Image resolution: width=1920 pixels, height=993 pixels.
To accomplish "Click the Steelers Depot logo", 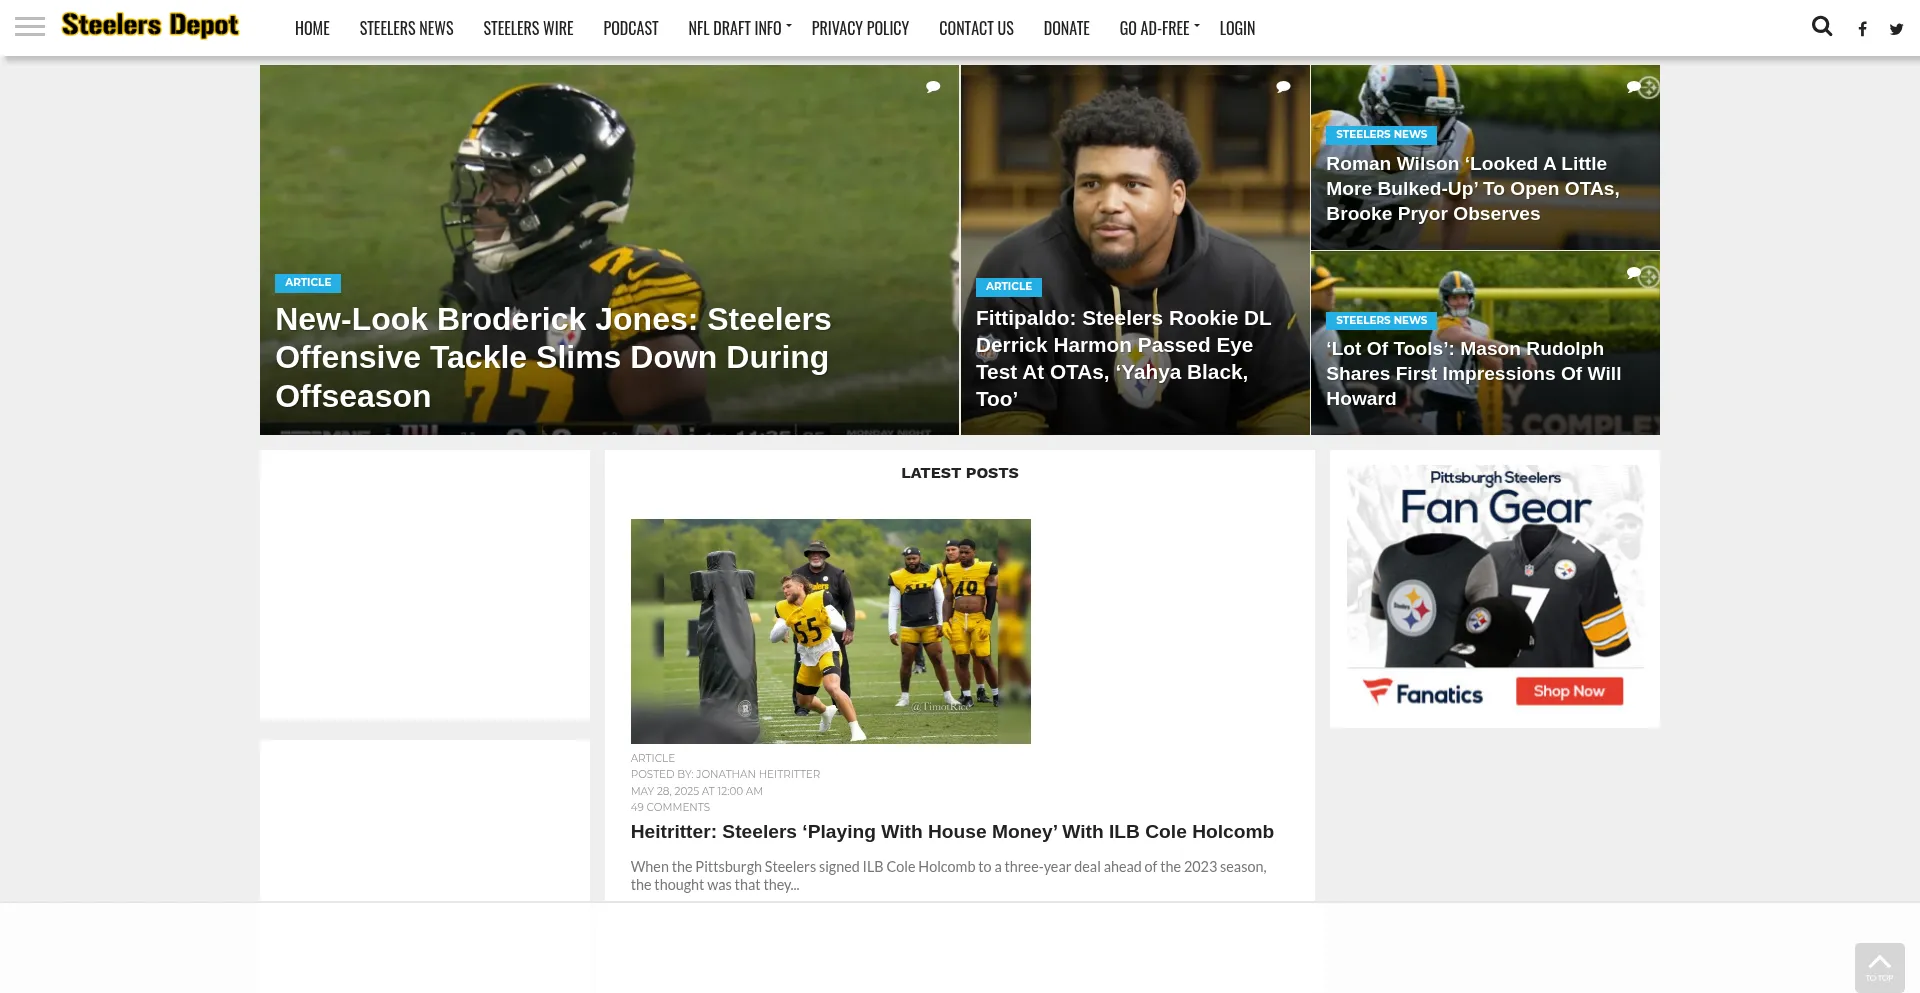I will [x=150, y=25].
